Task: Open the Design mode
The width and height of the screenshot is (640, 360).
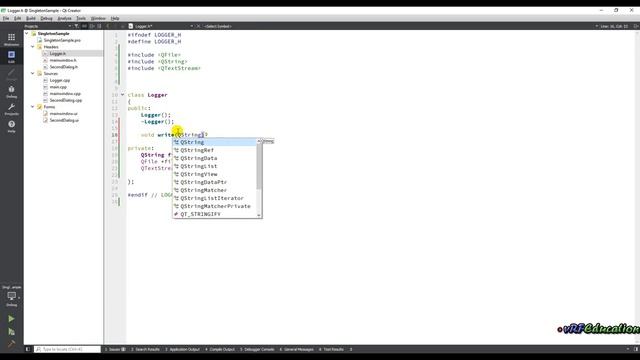Action: (x=11, y=74)
